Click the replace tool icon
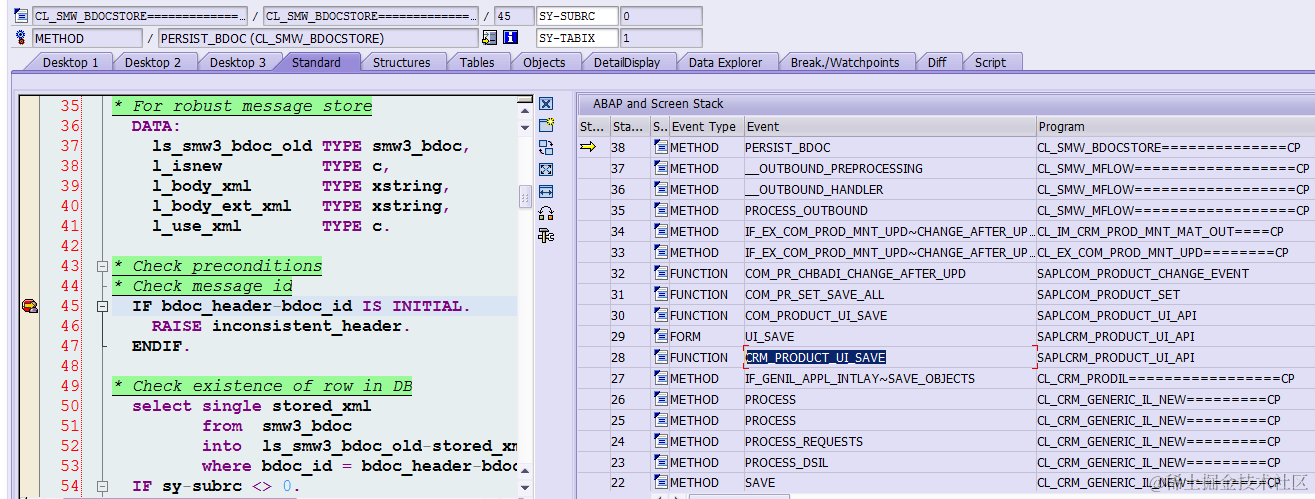The height and width of the screenshot is (499, 1315). [x=546, y=147]
